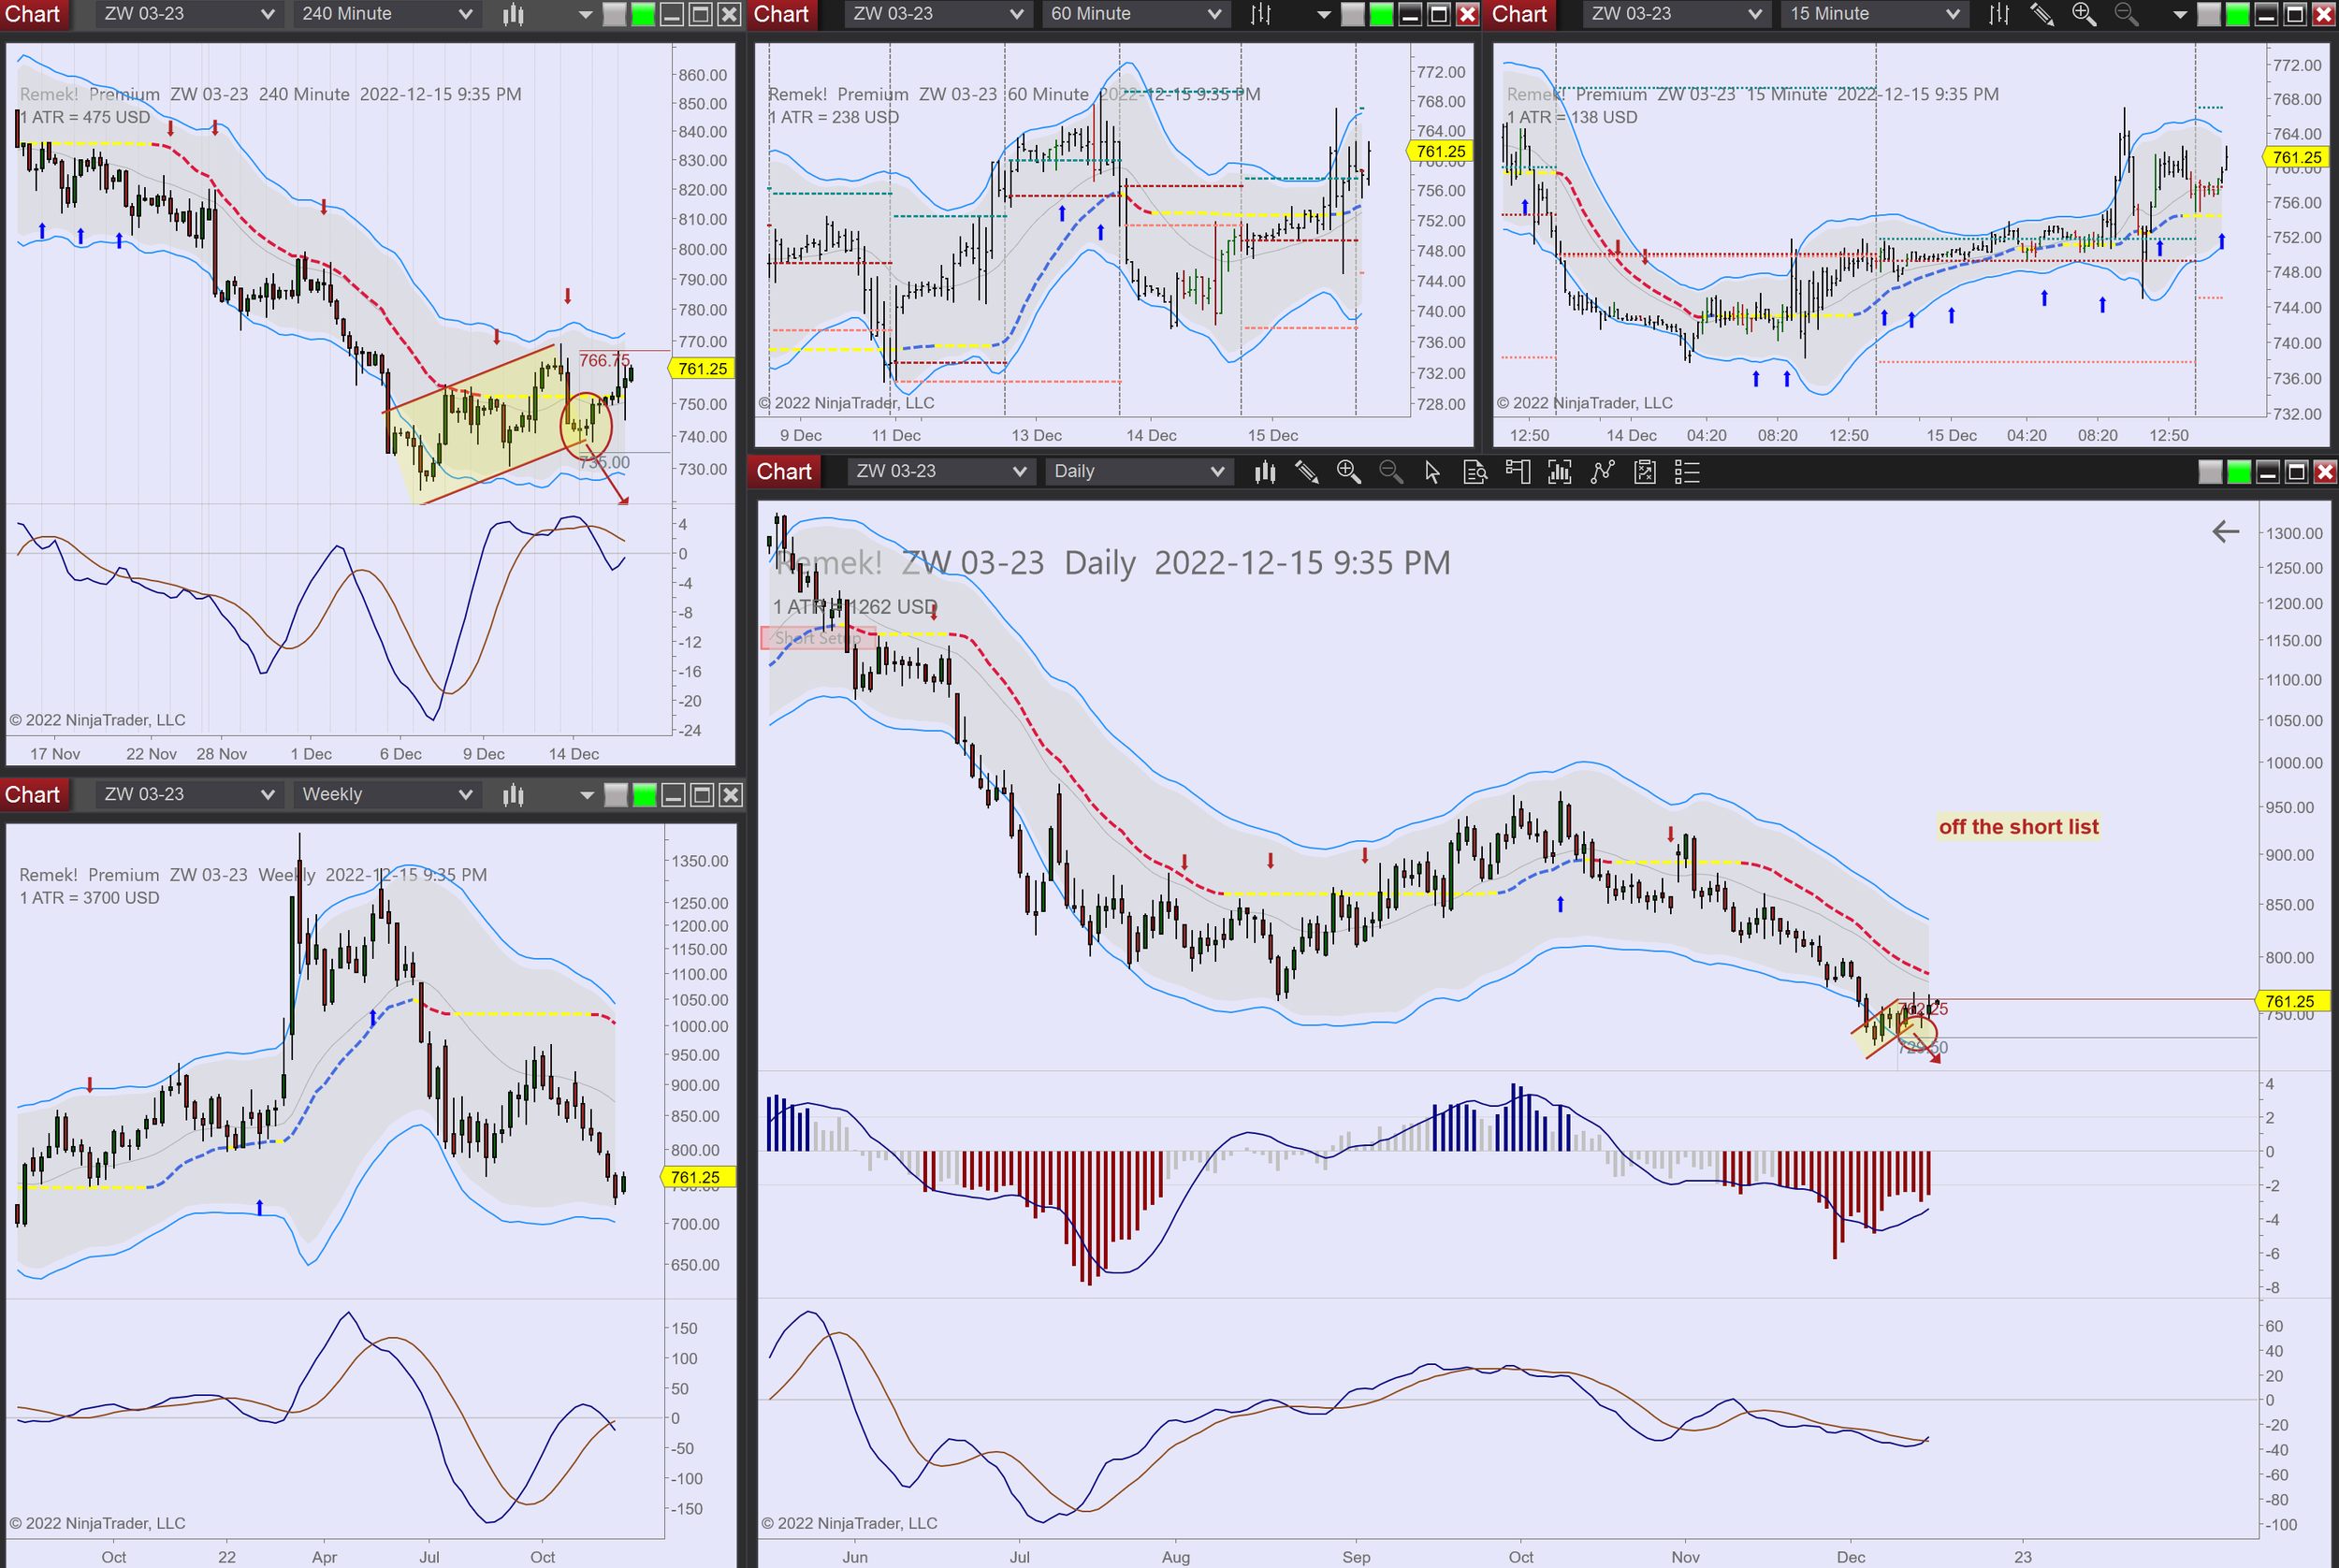Screen dimensions: 2339x1568
Task: Click the Chart tab of 60 Minute window
Action: click(781, 14)
